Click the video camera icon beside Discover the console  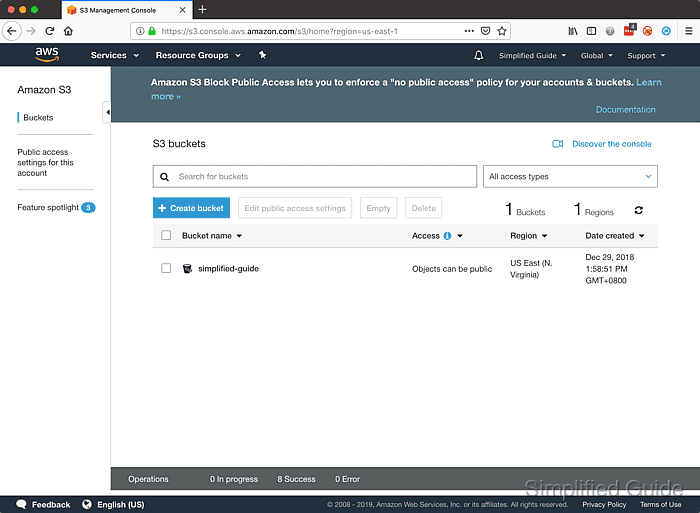(x=558, y=144)
